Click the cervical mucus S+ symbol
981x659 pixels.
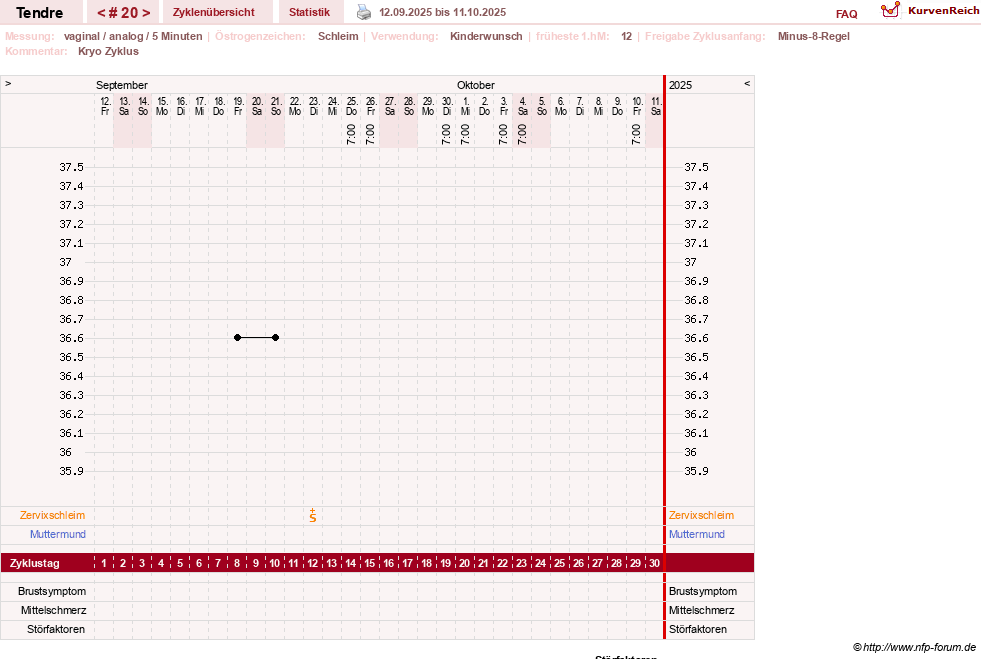point(313,515)
